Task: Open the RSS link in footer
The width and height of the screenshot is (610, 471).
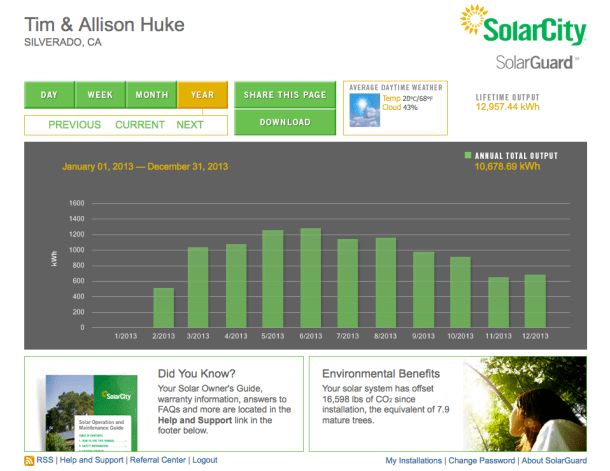Action: tap(45, 460)
